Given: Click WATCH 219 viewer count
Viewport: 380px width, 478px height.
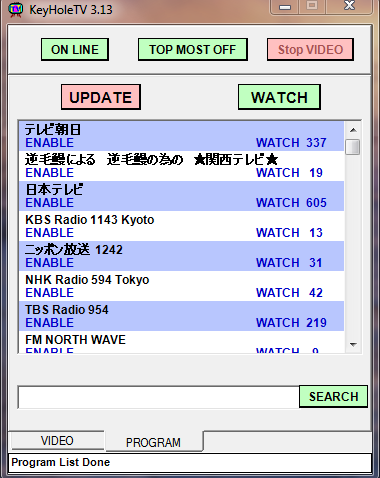Looking at the screenshot, I should 291,323.
